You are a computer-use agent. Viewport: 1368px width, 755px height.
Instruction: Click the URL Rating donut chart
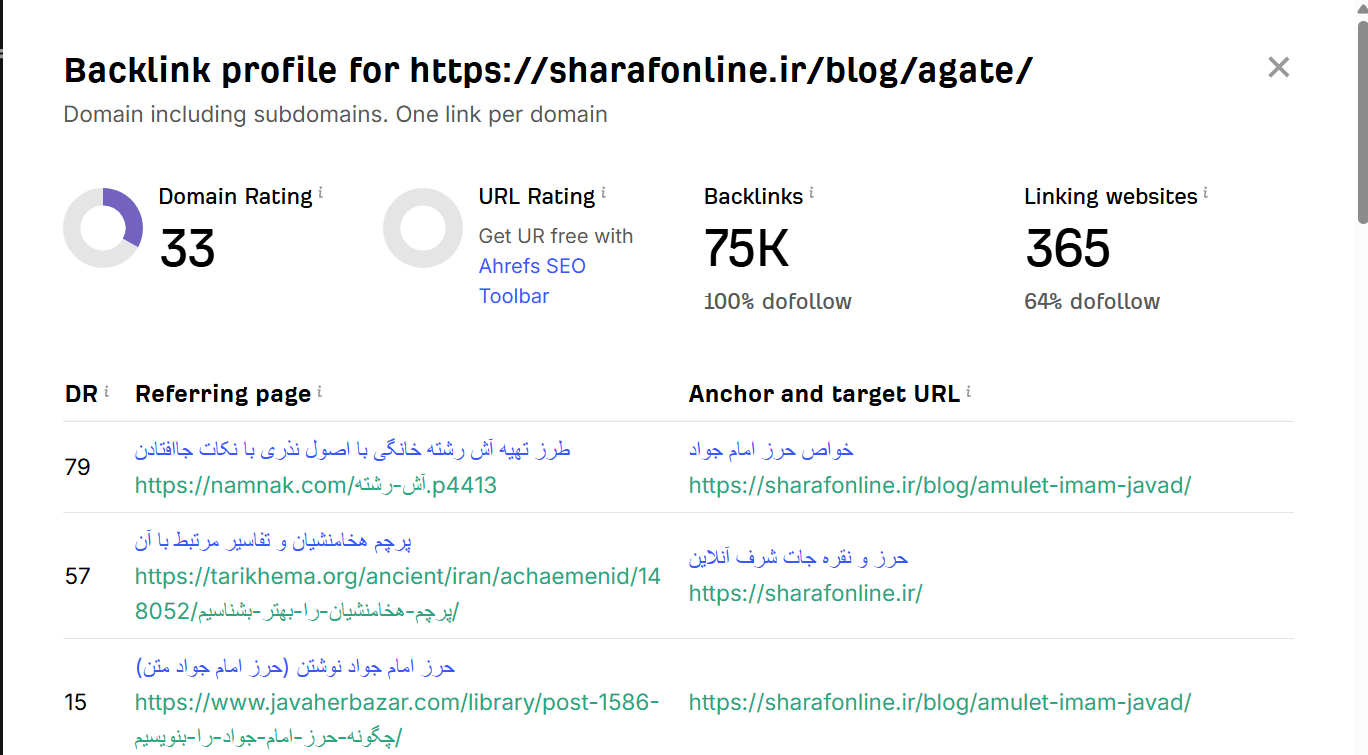pyautogui.click(x=423, y=228)
